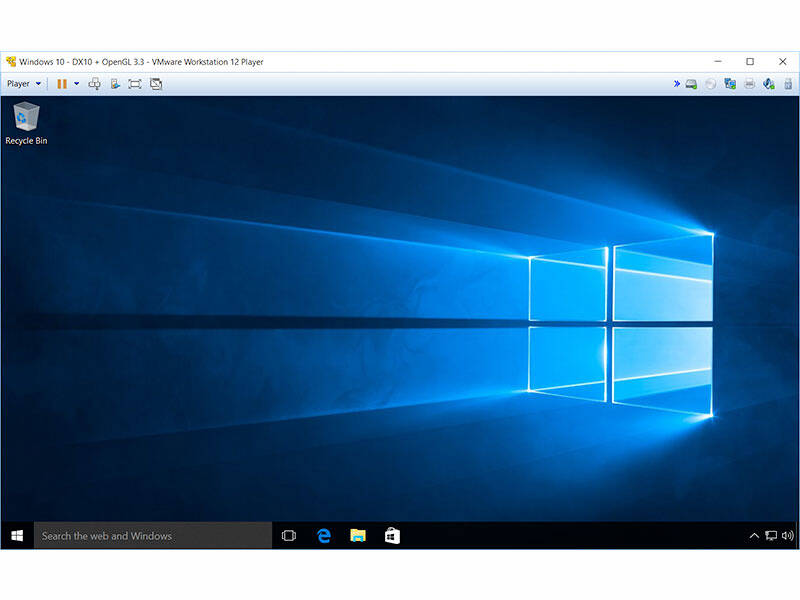Open the Windows Start menu

[17, 536]
